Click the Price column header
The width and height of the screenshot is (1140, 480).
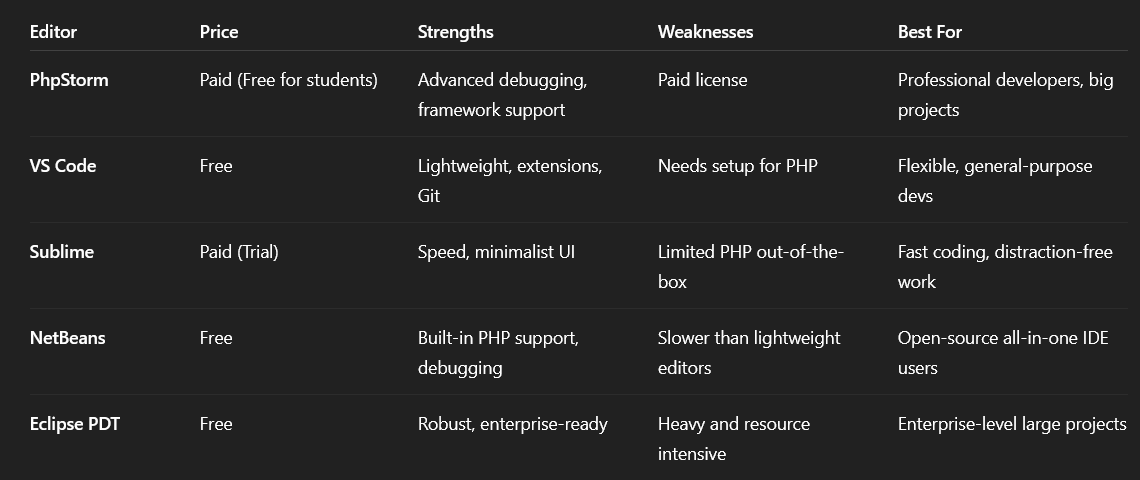click(219, 32)
